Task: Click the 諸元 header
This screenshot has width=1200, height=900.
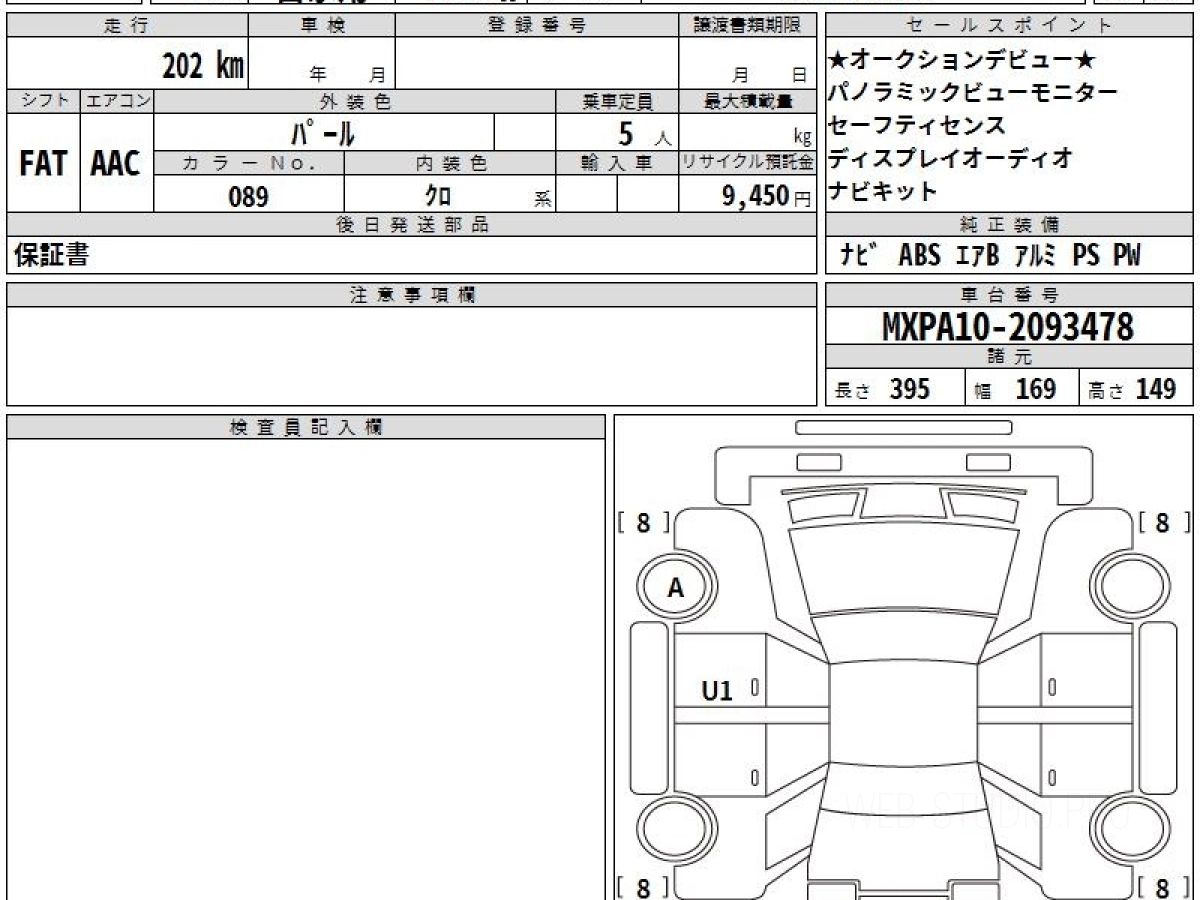Action: 1010,358
